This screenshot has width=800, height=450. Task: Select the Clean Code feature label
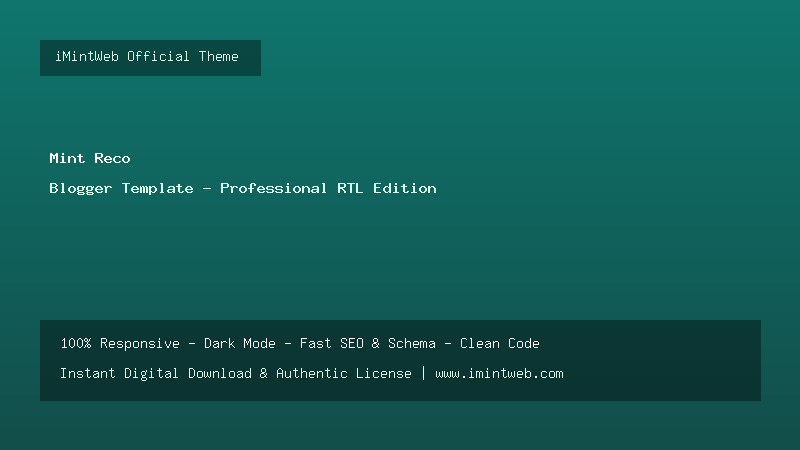(x=499, y=343)
